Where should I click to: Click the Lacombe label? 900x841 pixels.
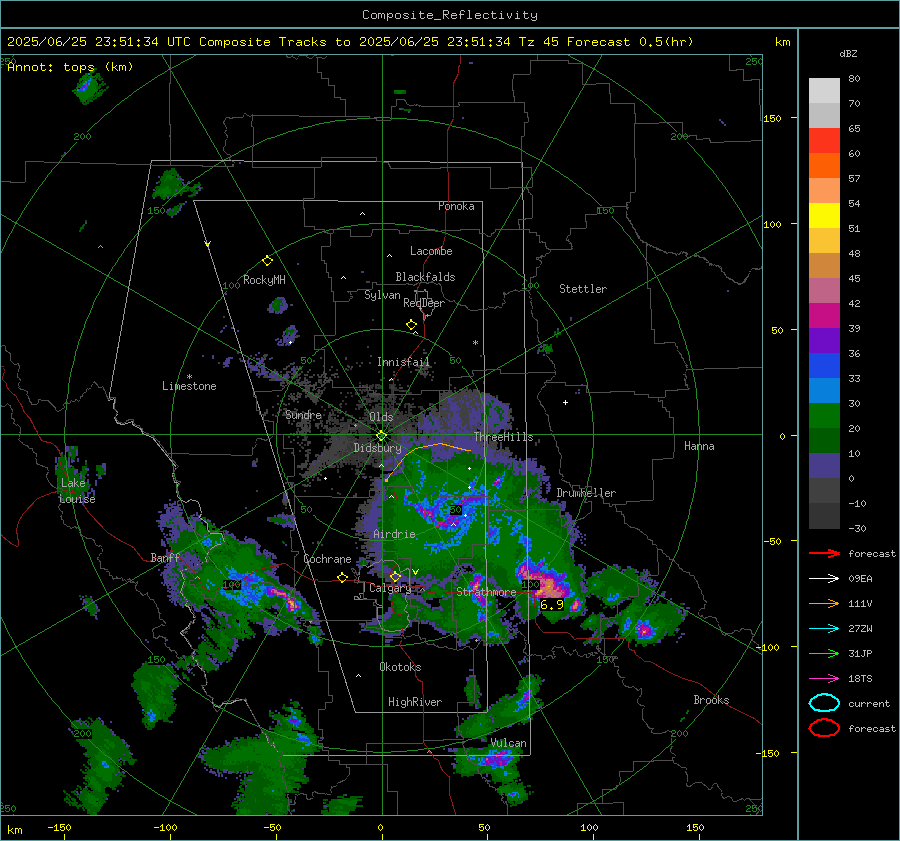tap(431, 251)
